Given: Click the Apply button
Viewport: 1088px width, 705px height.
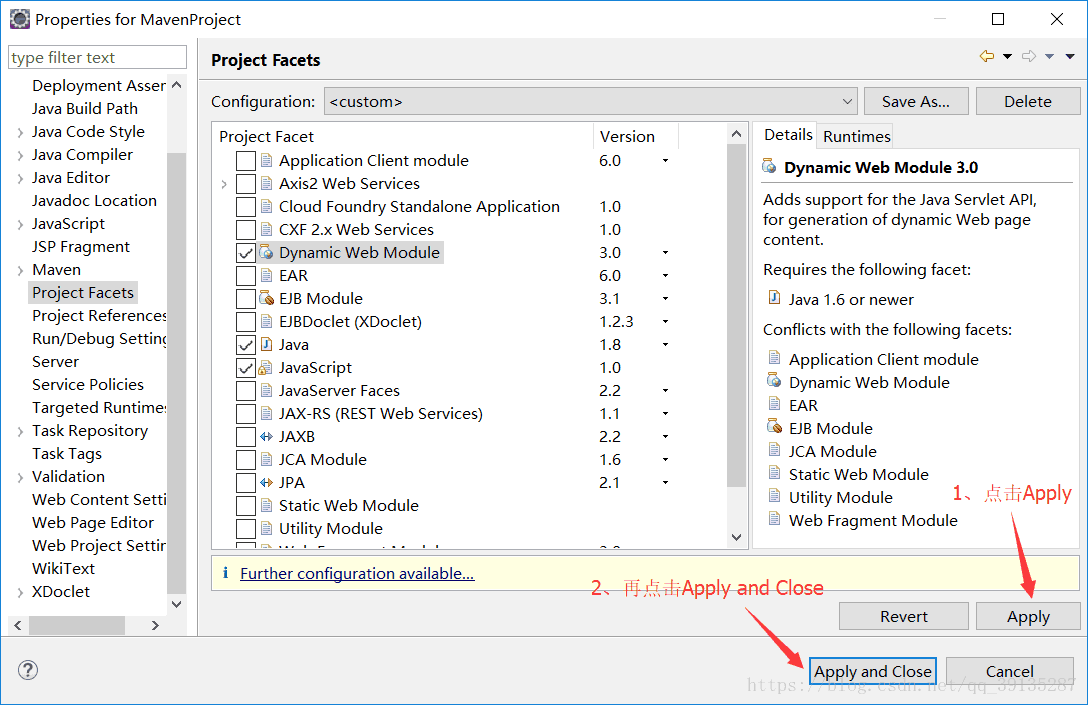Looking at the screenshot, I should coord(1028,616).
